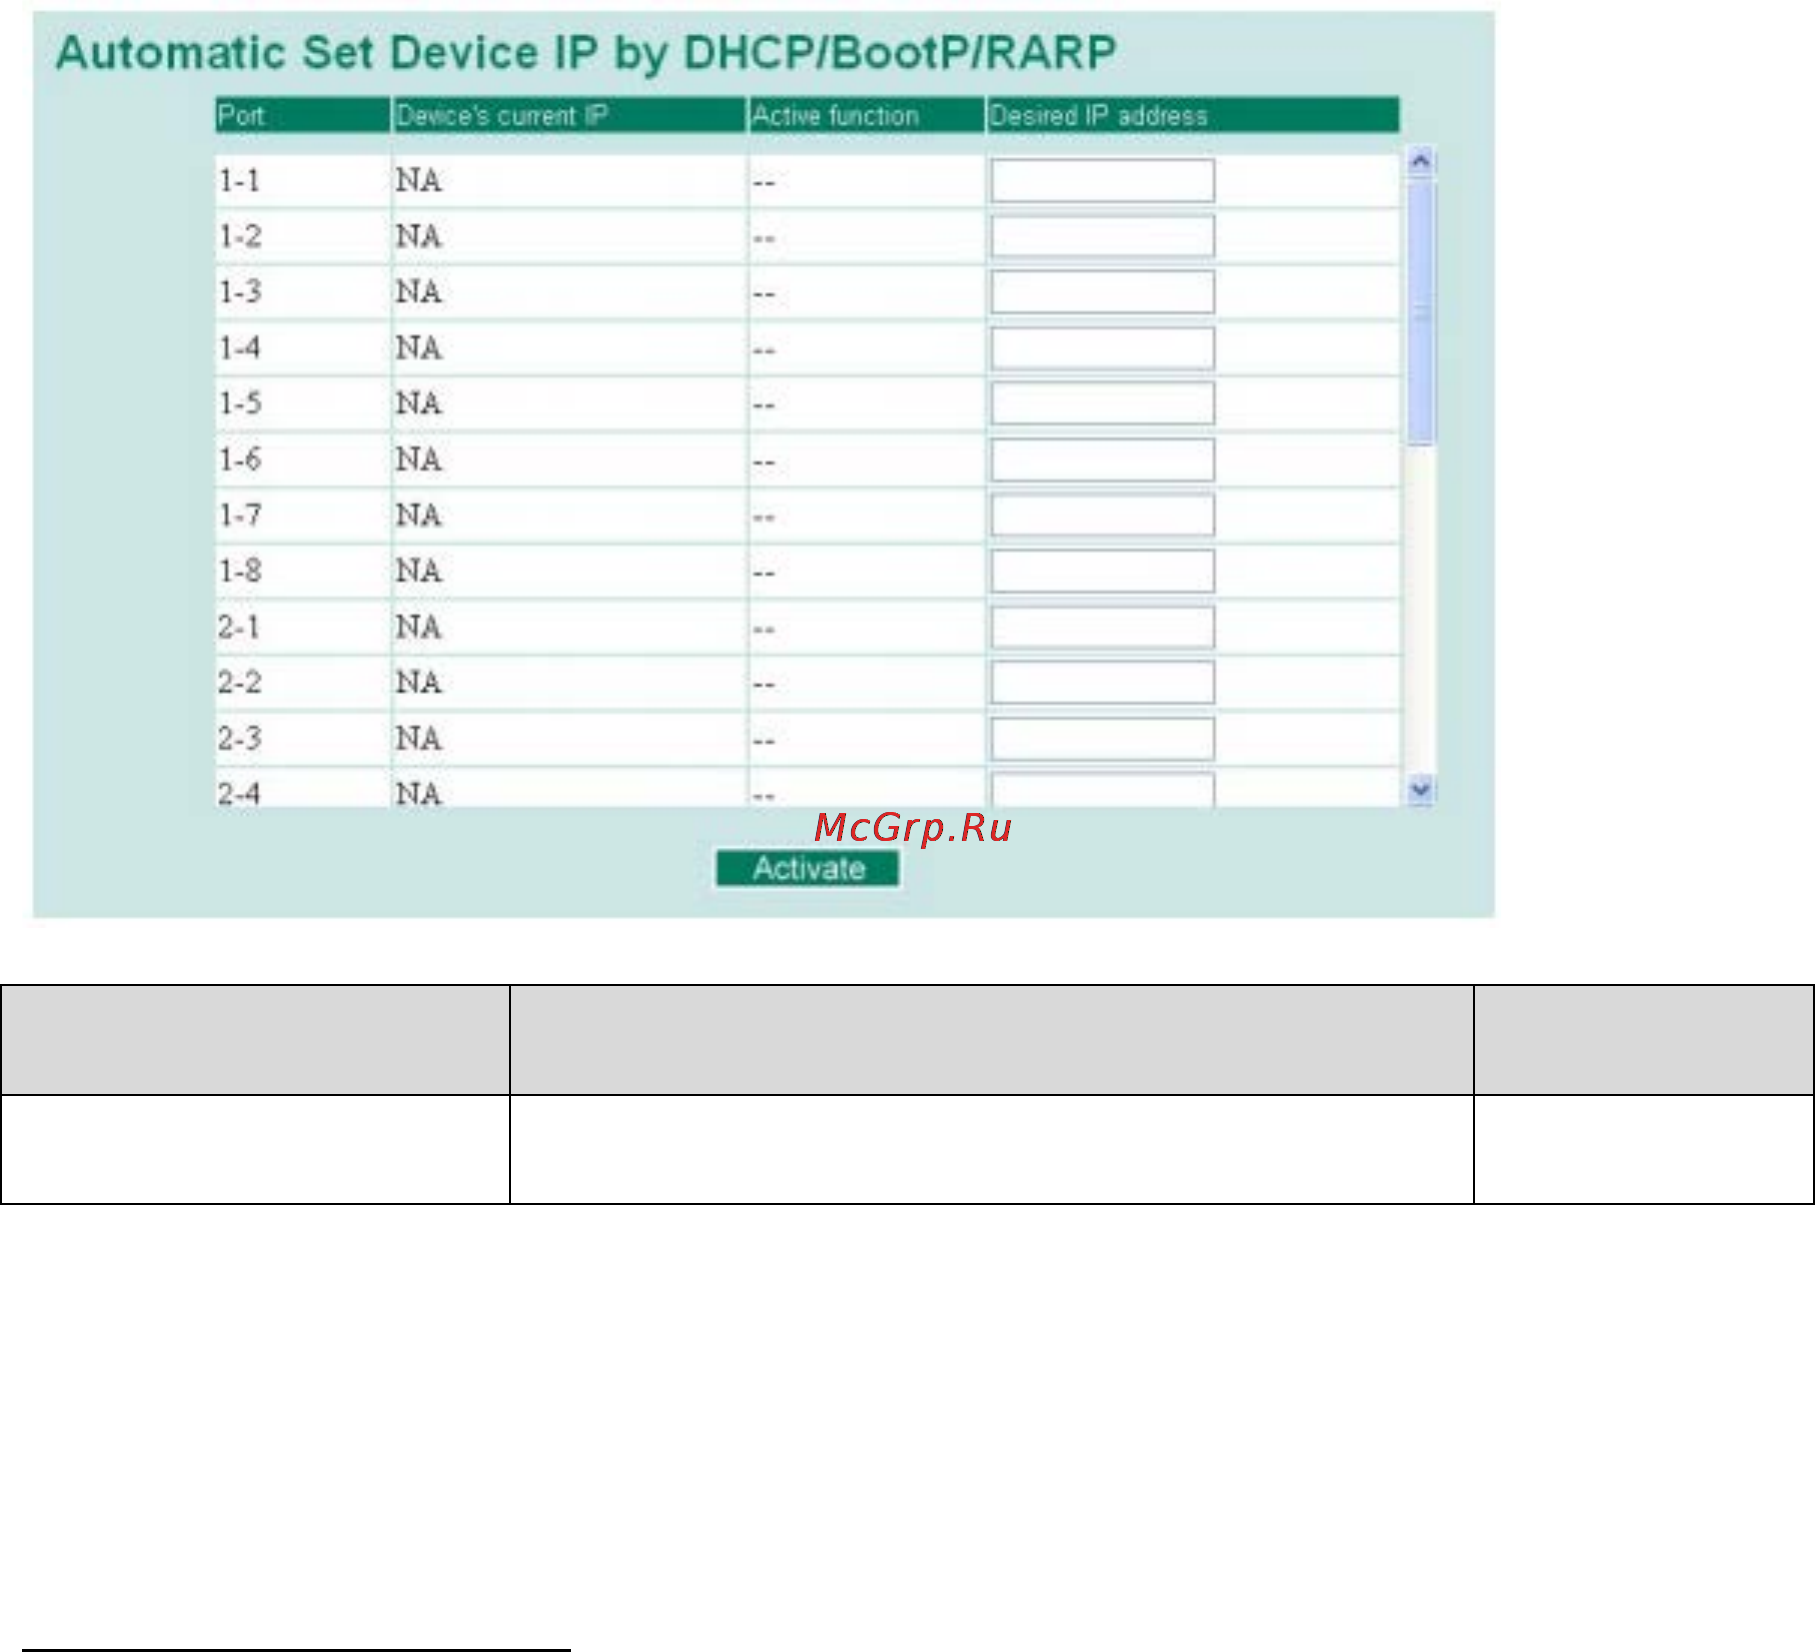Focus Desired IP address field for port 1-2

(1102, 236)
